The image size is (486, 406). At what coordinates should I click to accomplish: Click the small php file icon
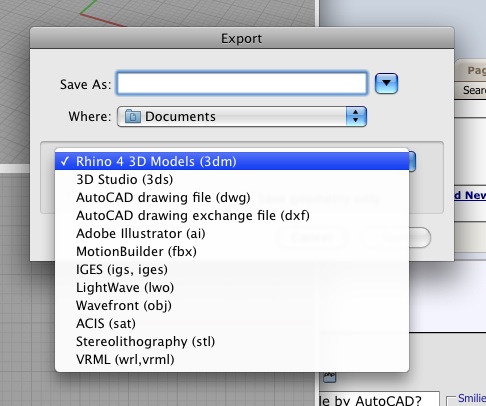coord(329,376)
